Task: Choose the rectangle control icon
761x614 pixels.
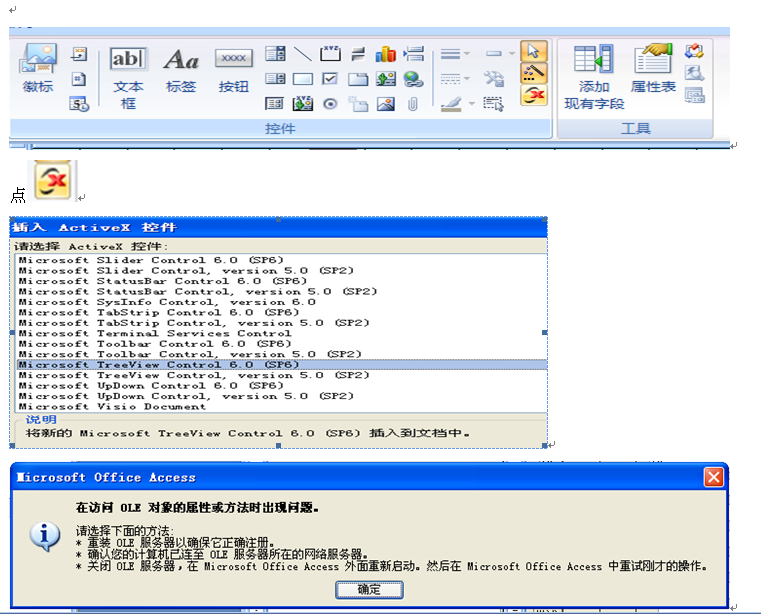Action: tap(303, 79)
